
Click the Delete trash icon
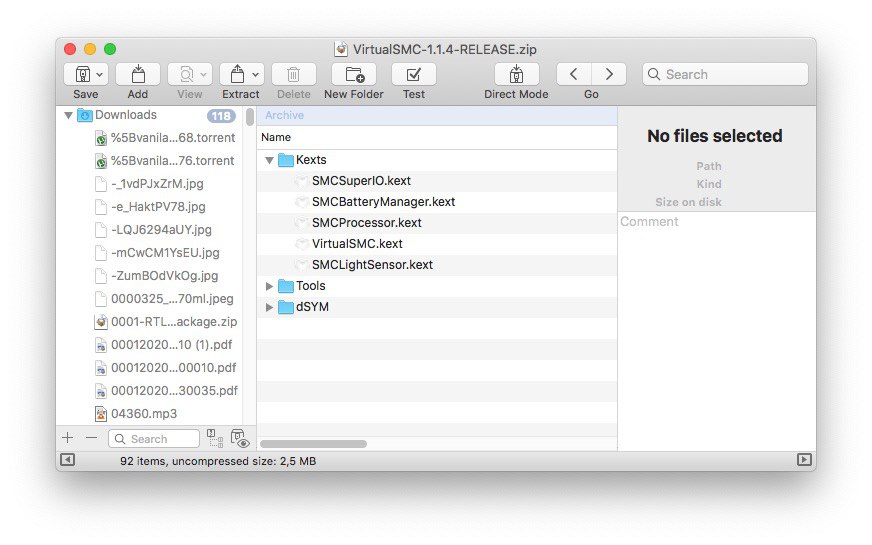tap(294, 75)
